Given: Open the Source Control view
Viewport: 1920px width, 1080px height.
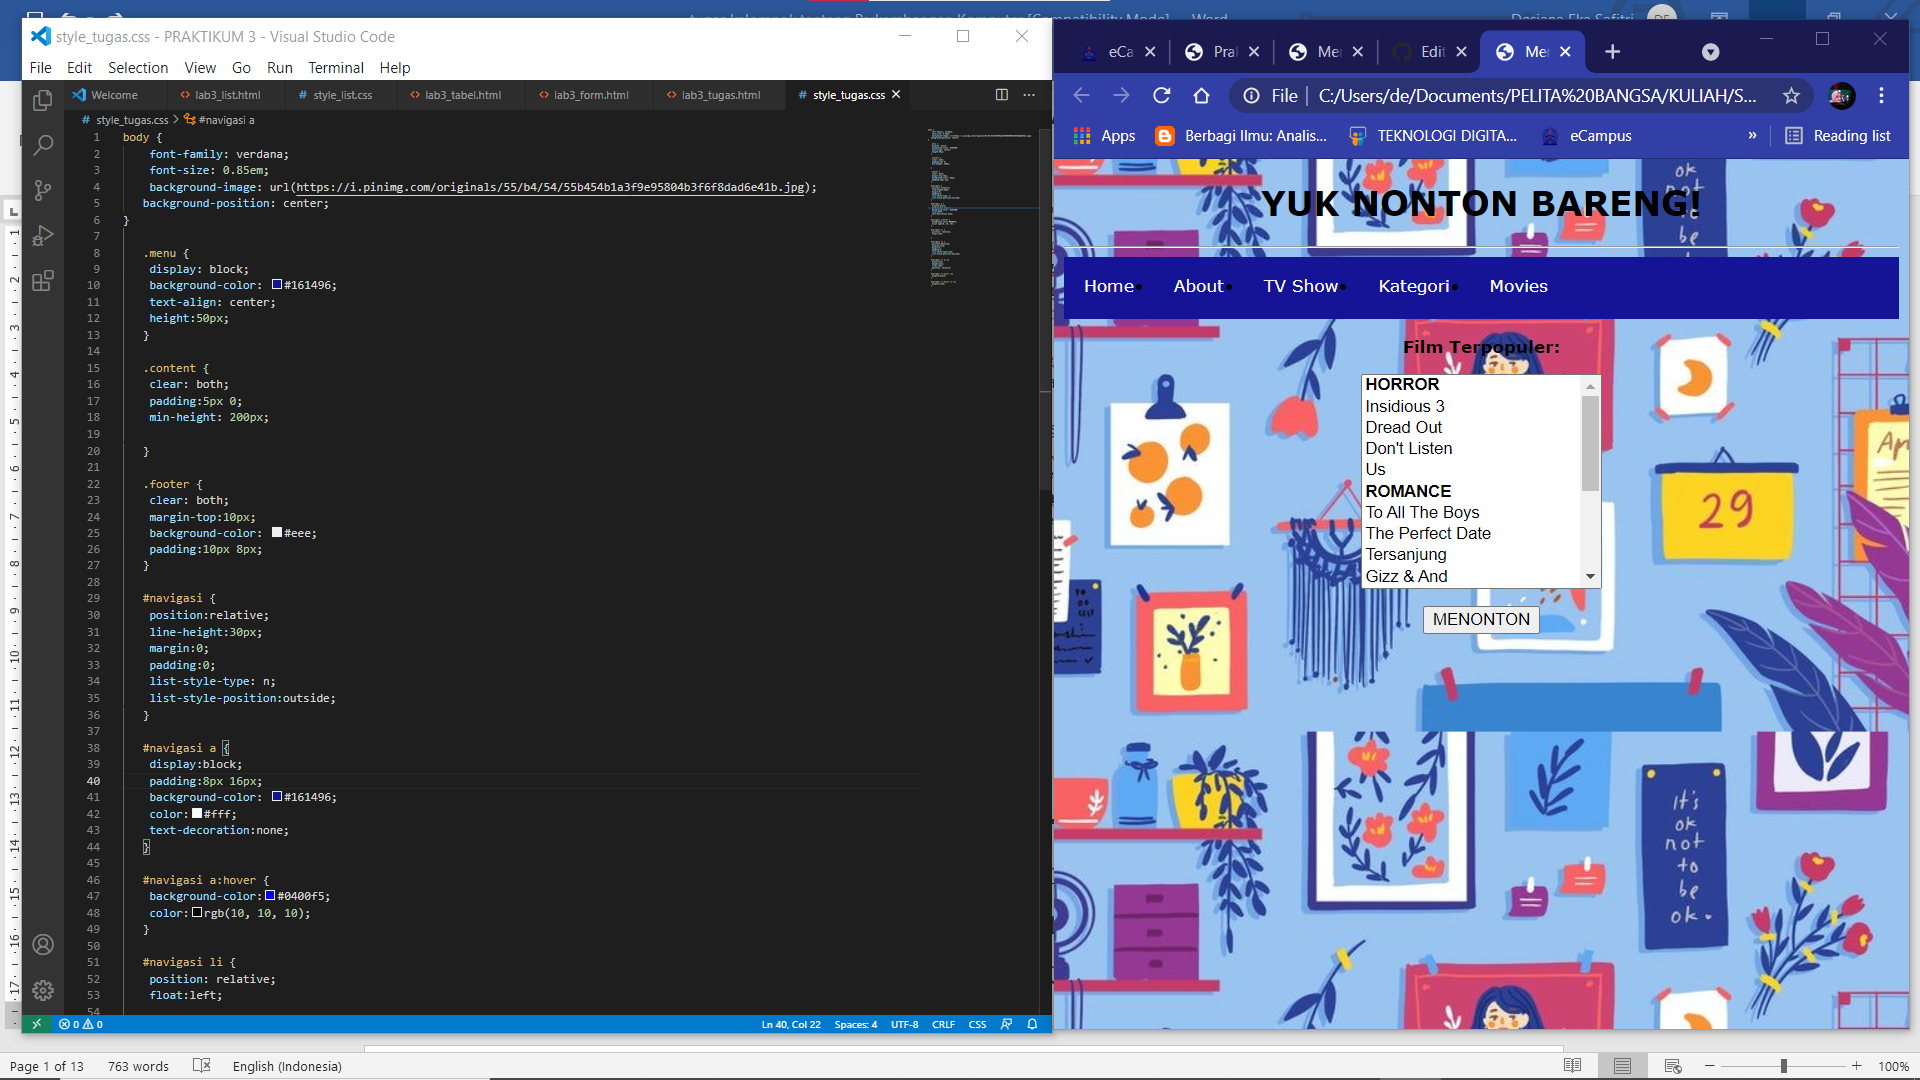Looking at the screenshot, I should coord(42,190).
